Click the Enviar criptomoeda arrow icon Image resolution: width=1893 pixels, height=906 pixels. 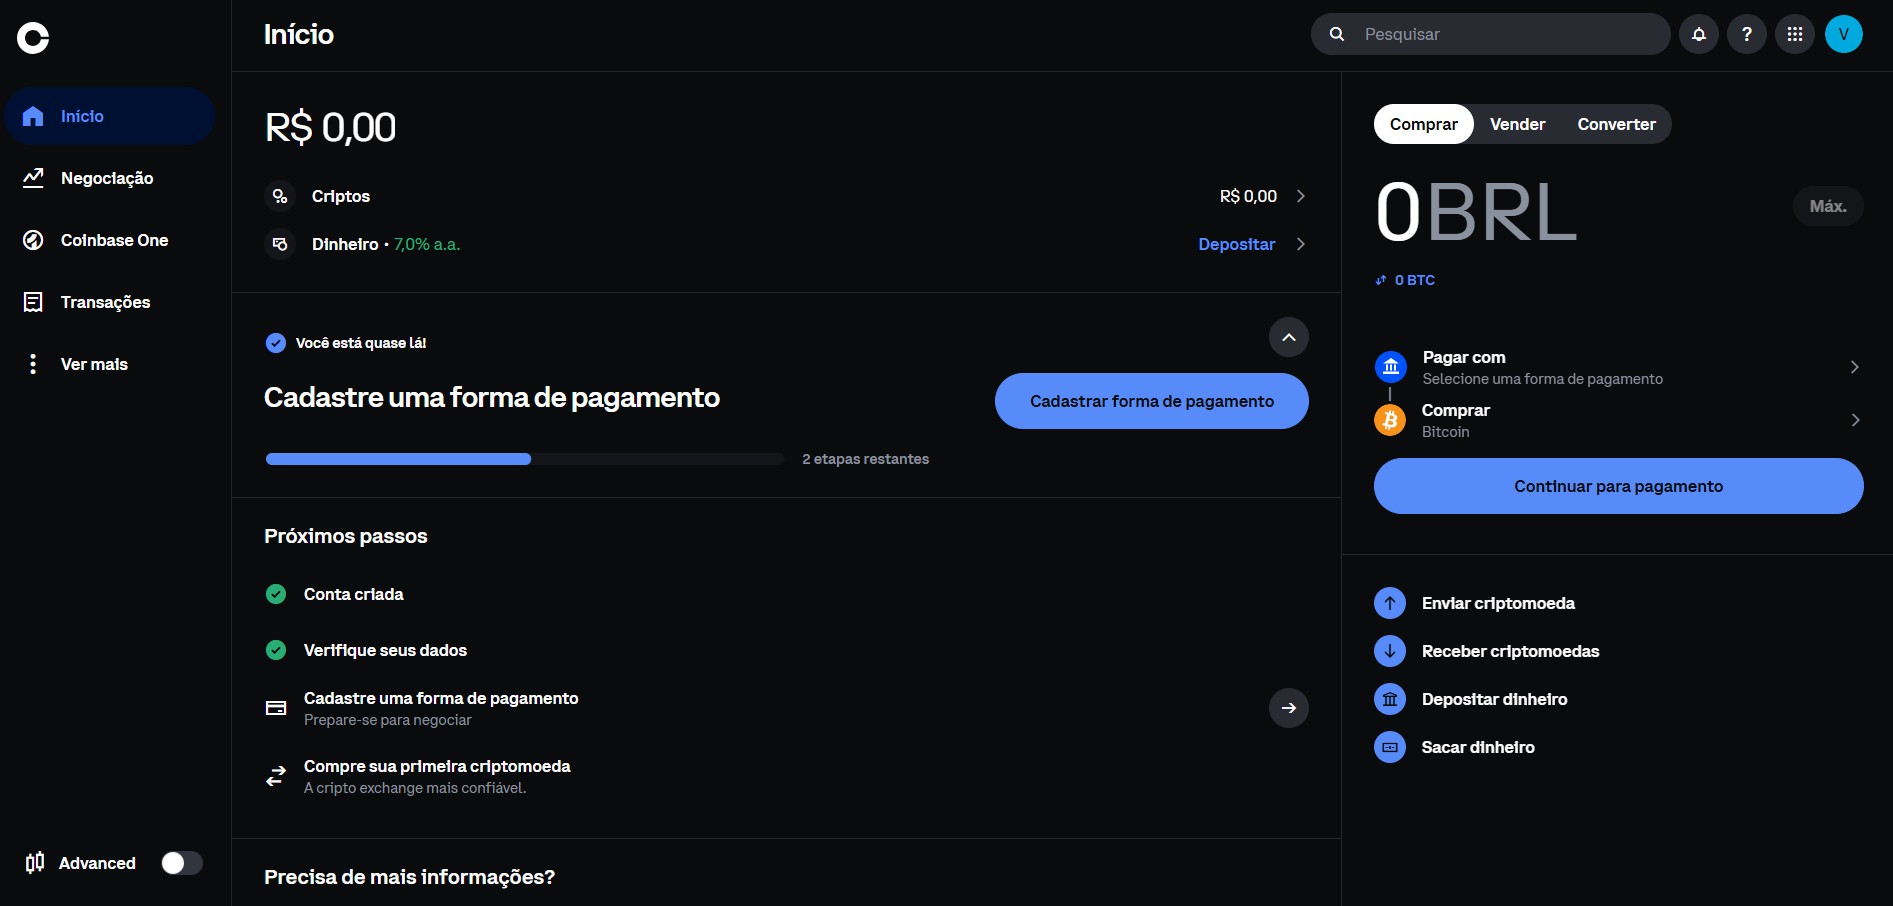coord(1389,602)
